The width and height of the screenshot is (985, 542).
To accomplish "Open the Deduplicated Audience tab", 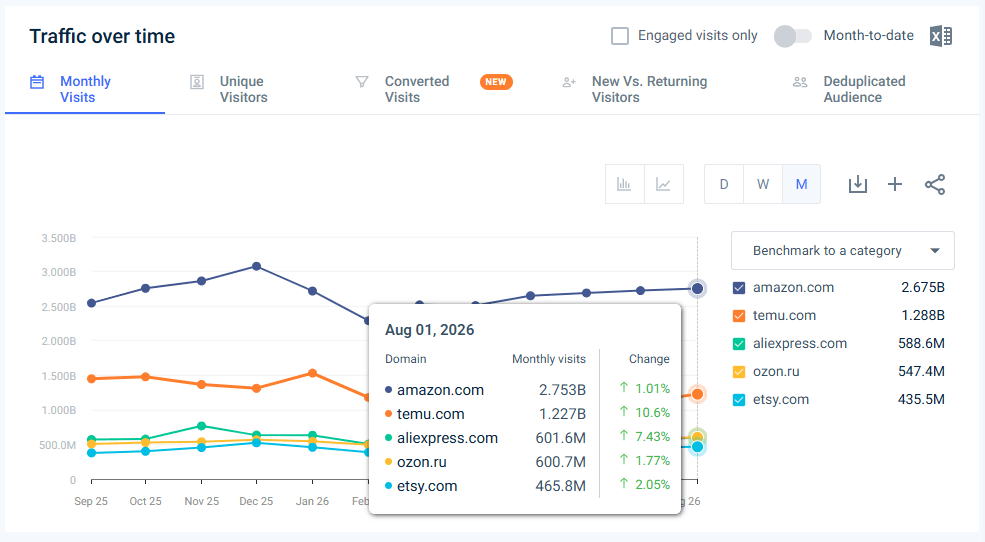I will pos(864,89).
